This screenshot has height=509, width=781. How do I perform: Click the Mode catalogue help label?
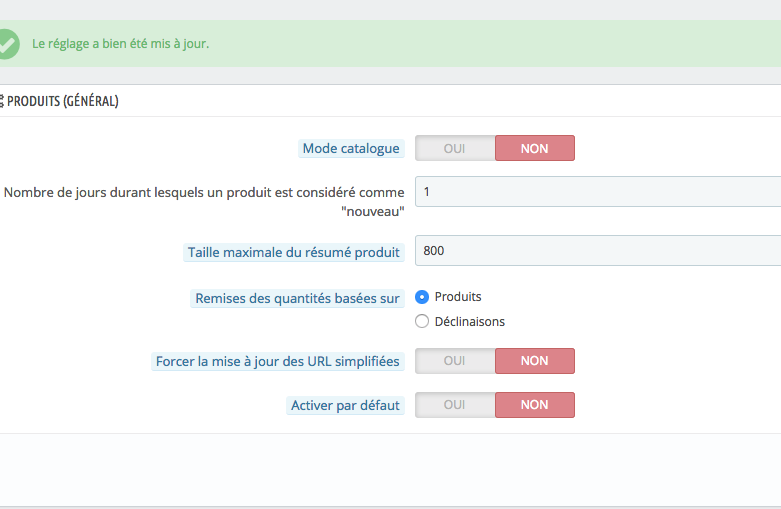pos(351,148)
